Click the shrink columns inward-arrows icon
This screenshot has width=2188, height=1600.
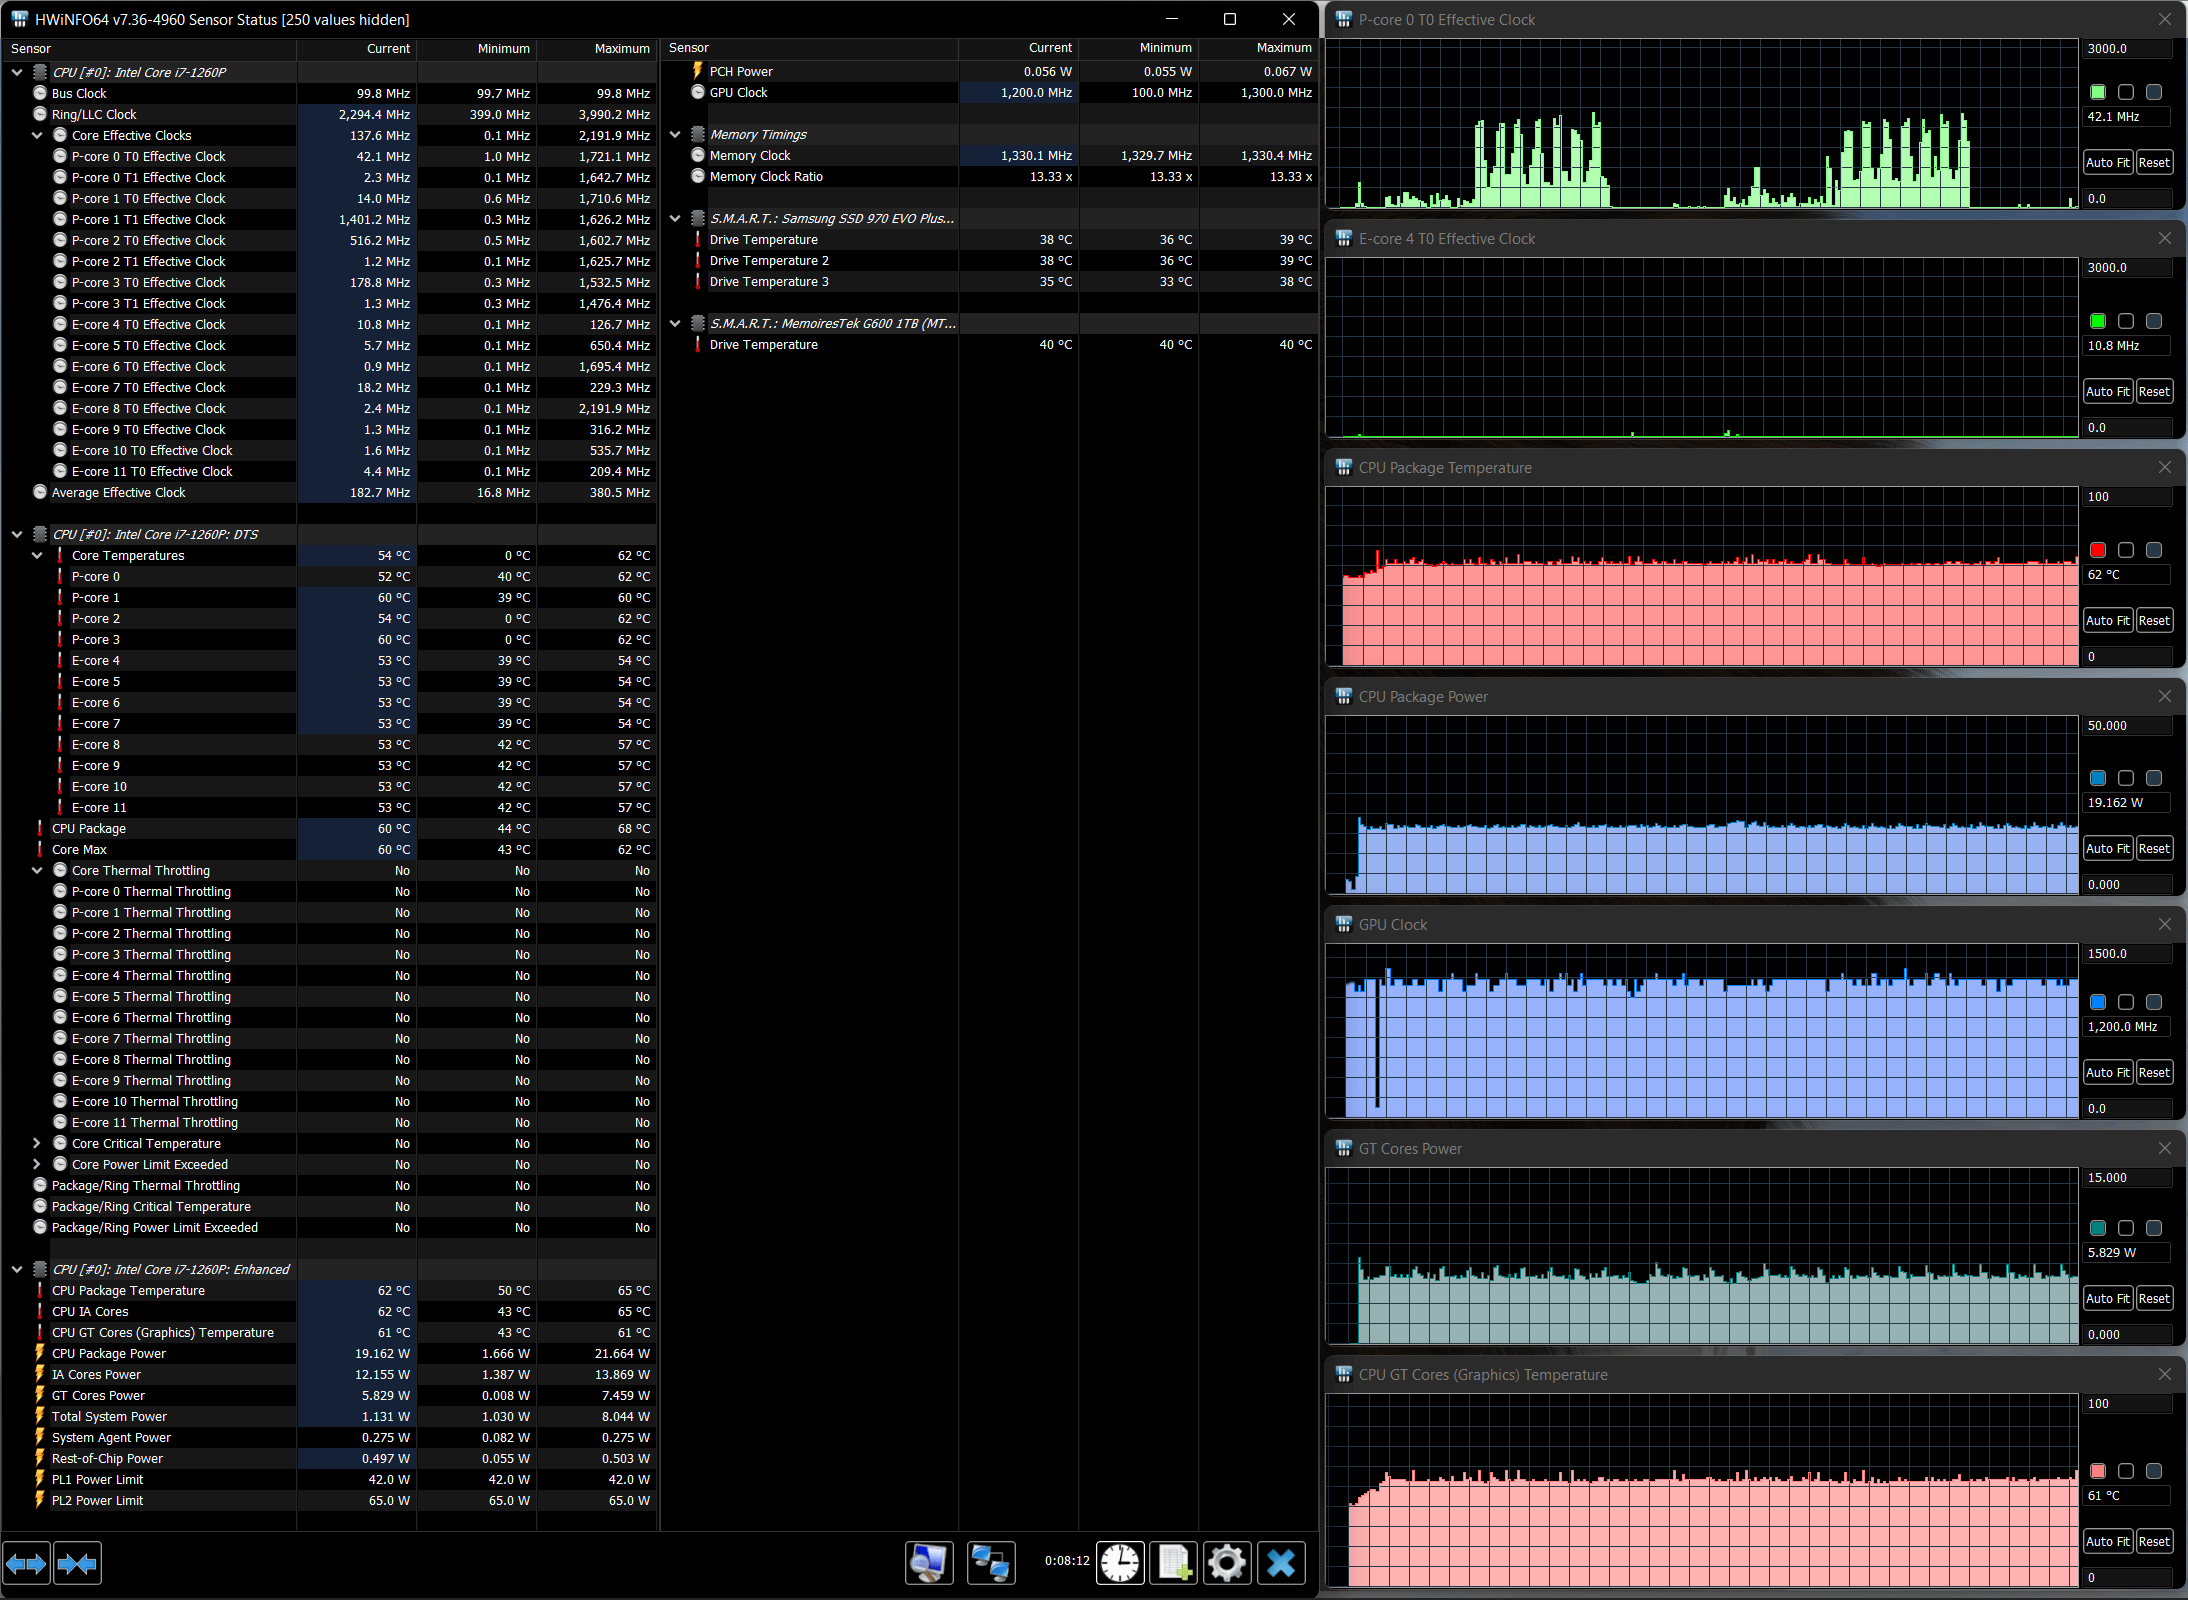[77, 1563]
